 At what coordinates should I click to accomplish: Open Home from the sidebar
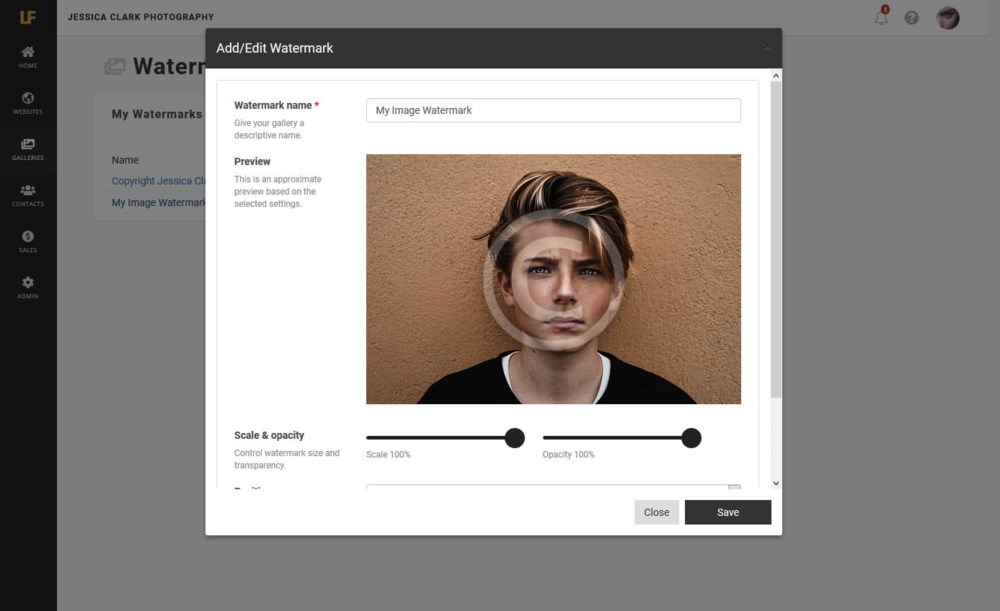tap(28, 57)
